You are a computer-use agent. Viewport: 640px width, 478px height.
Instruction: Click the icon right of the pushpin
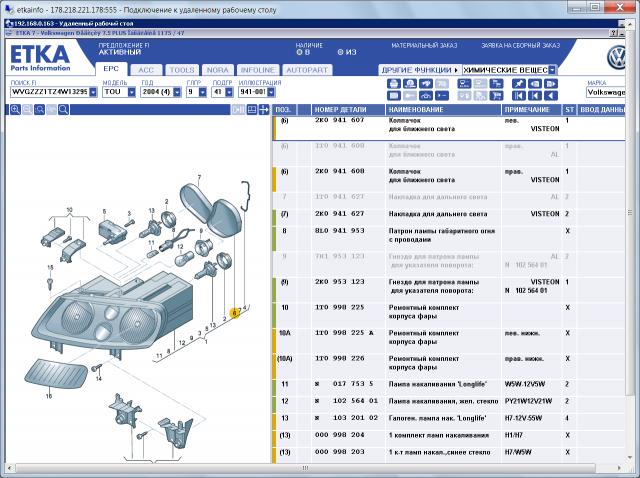[535, 84]
